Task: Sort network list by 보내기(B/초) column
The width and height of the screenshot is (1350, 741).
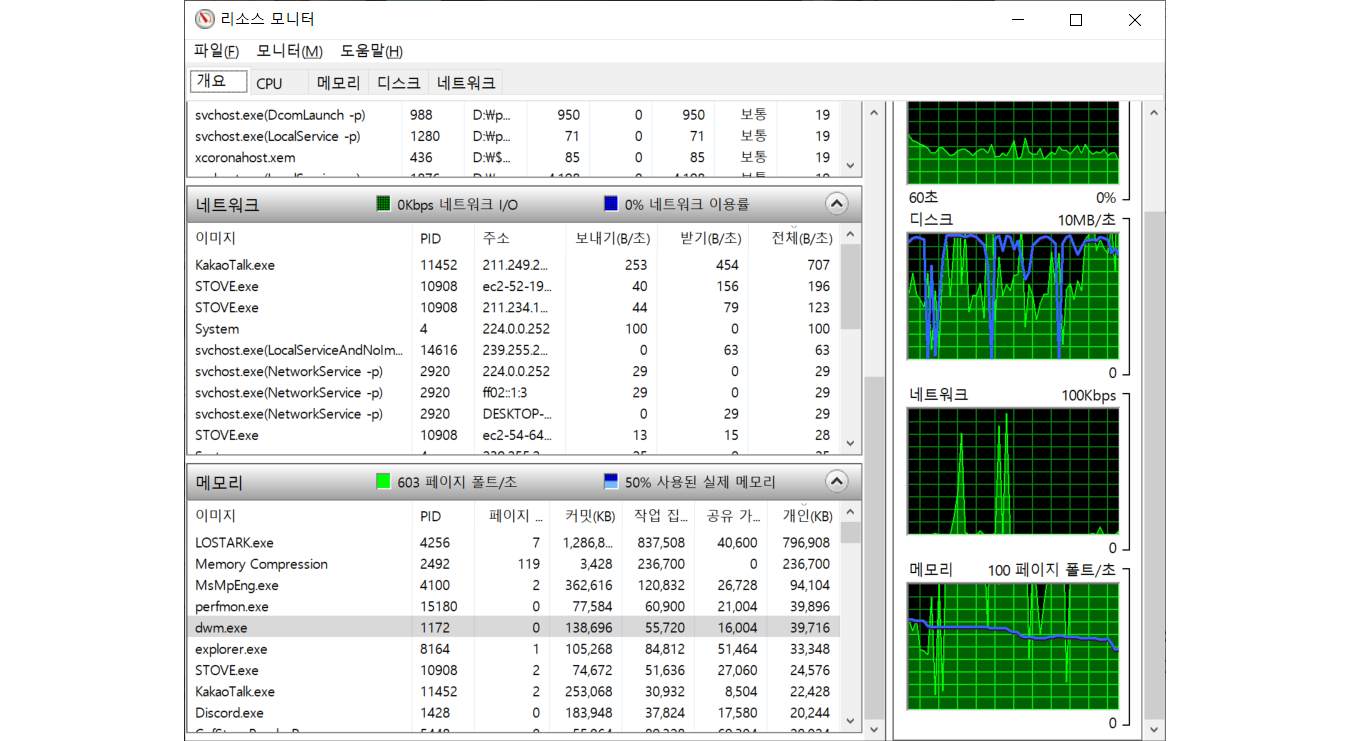Action: point(611,238)
